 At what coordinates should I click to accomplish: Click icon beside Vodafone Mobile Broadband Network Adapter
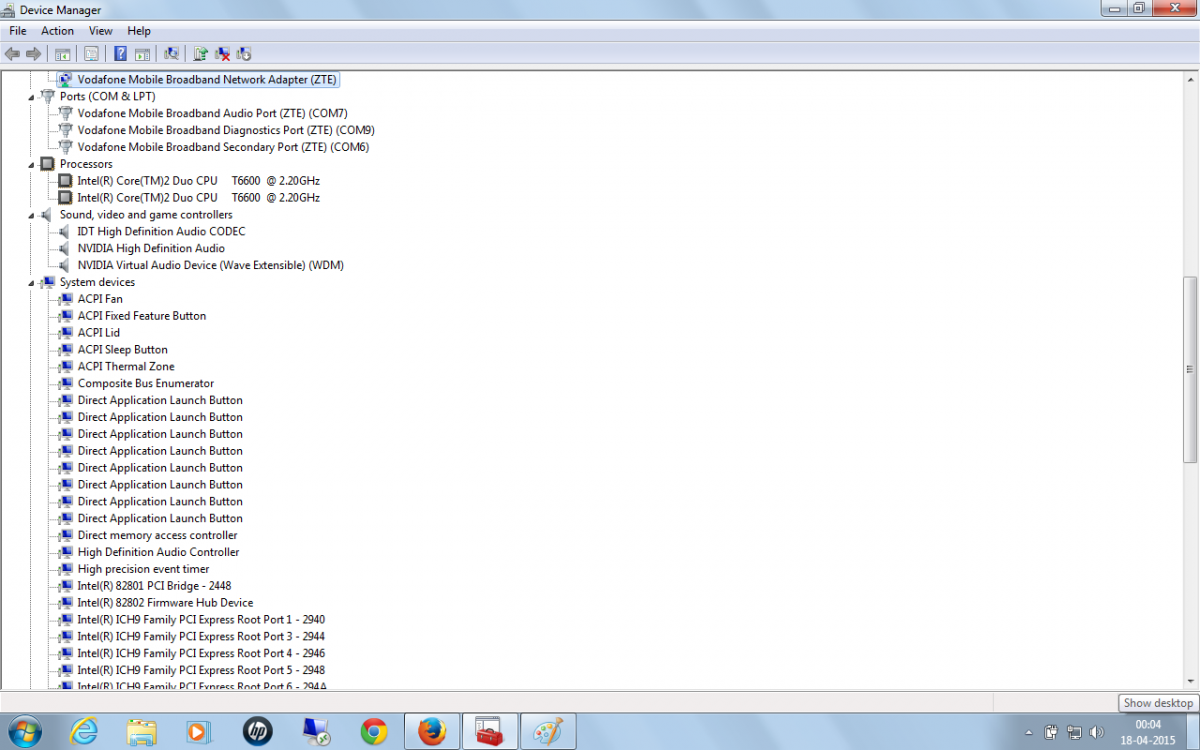point(65,79)
